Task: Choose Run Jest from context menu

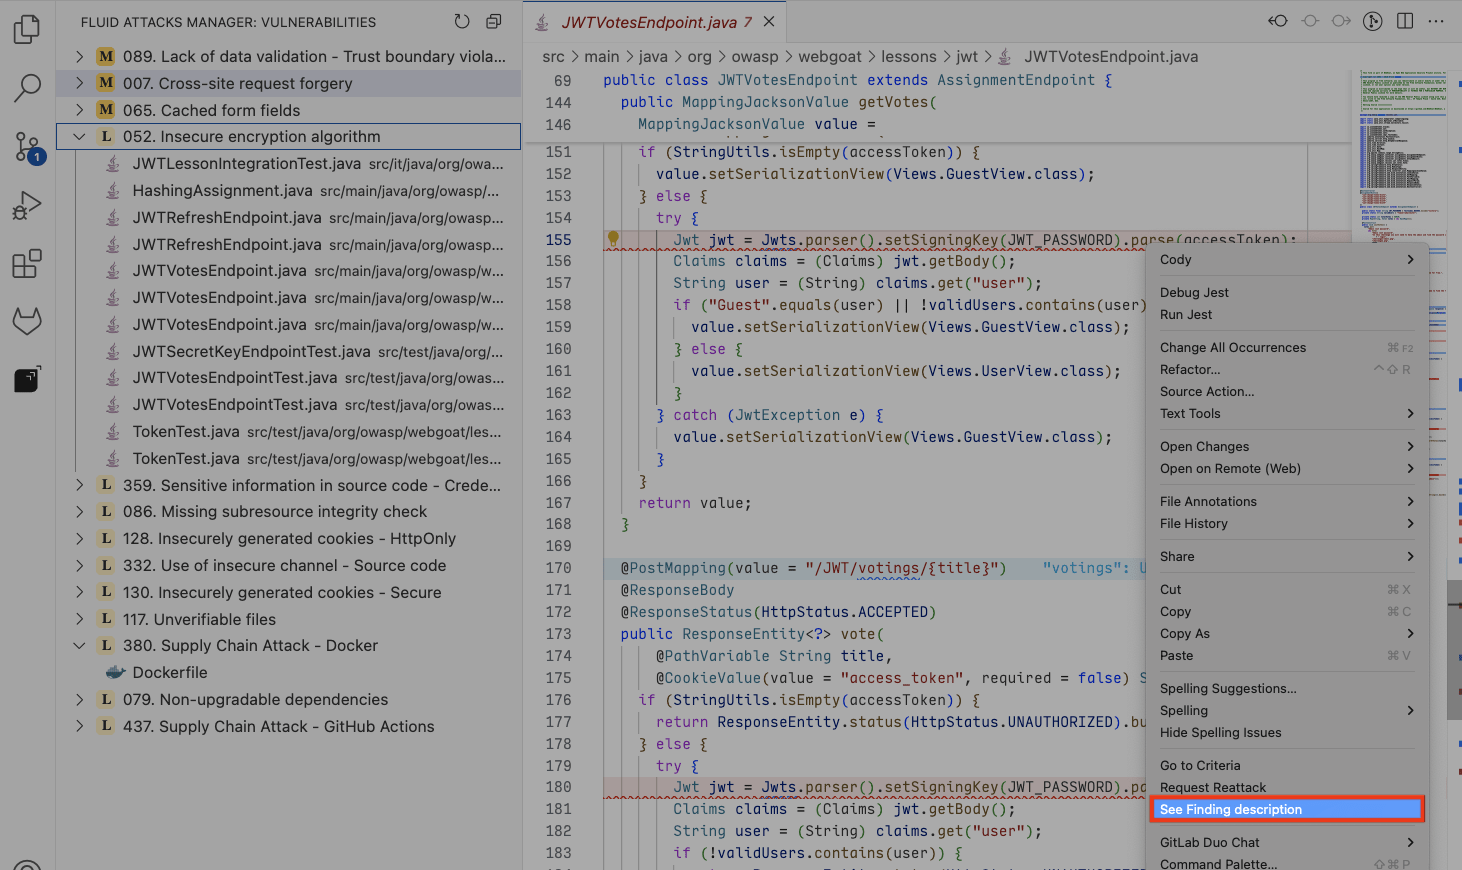Action: click(x=1287, y=314)
